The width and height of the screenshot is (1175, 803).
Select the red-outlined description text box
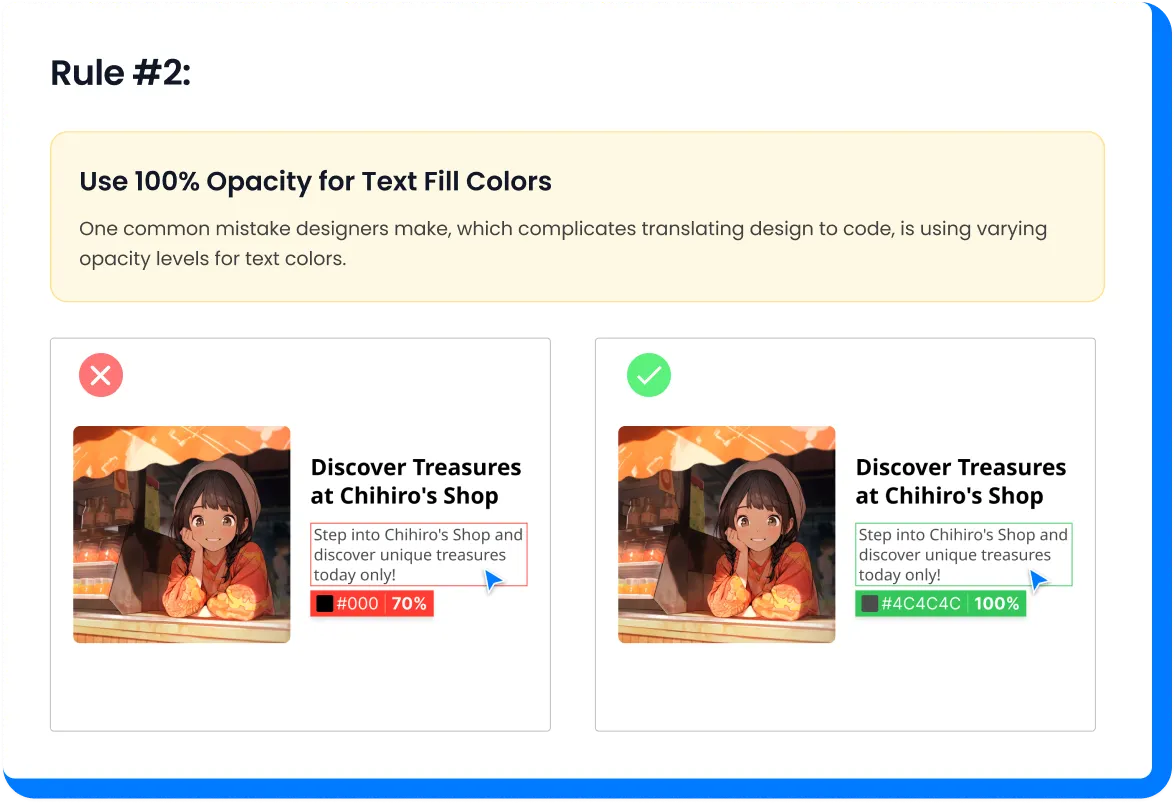419,554
